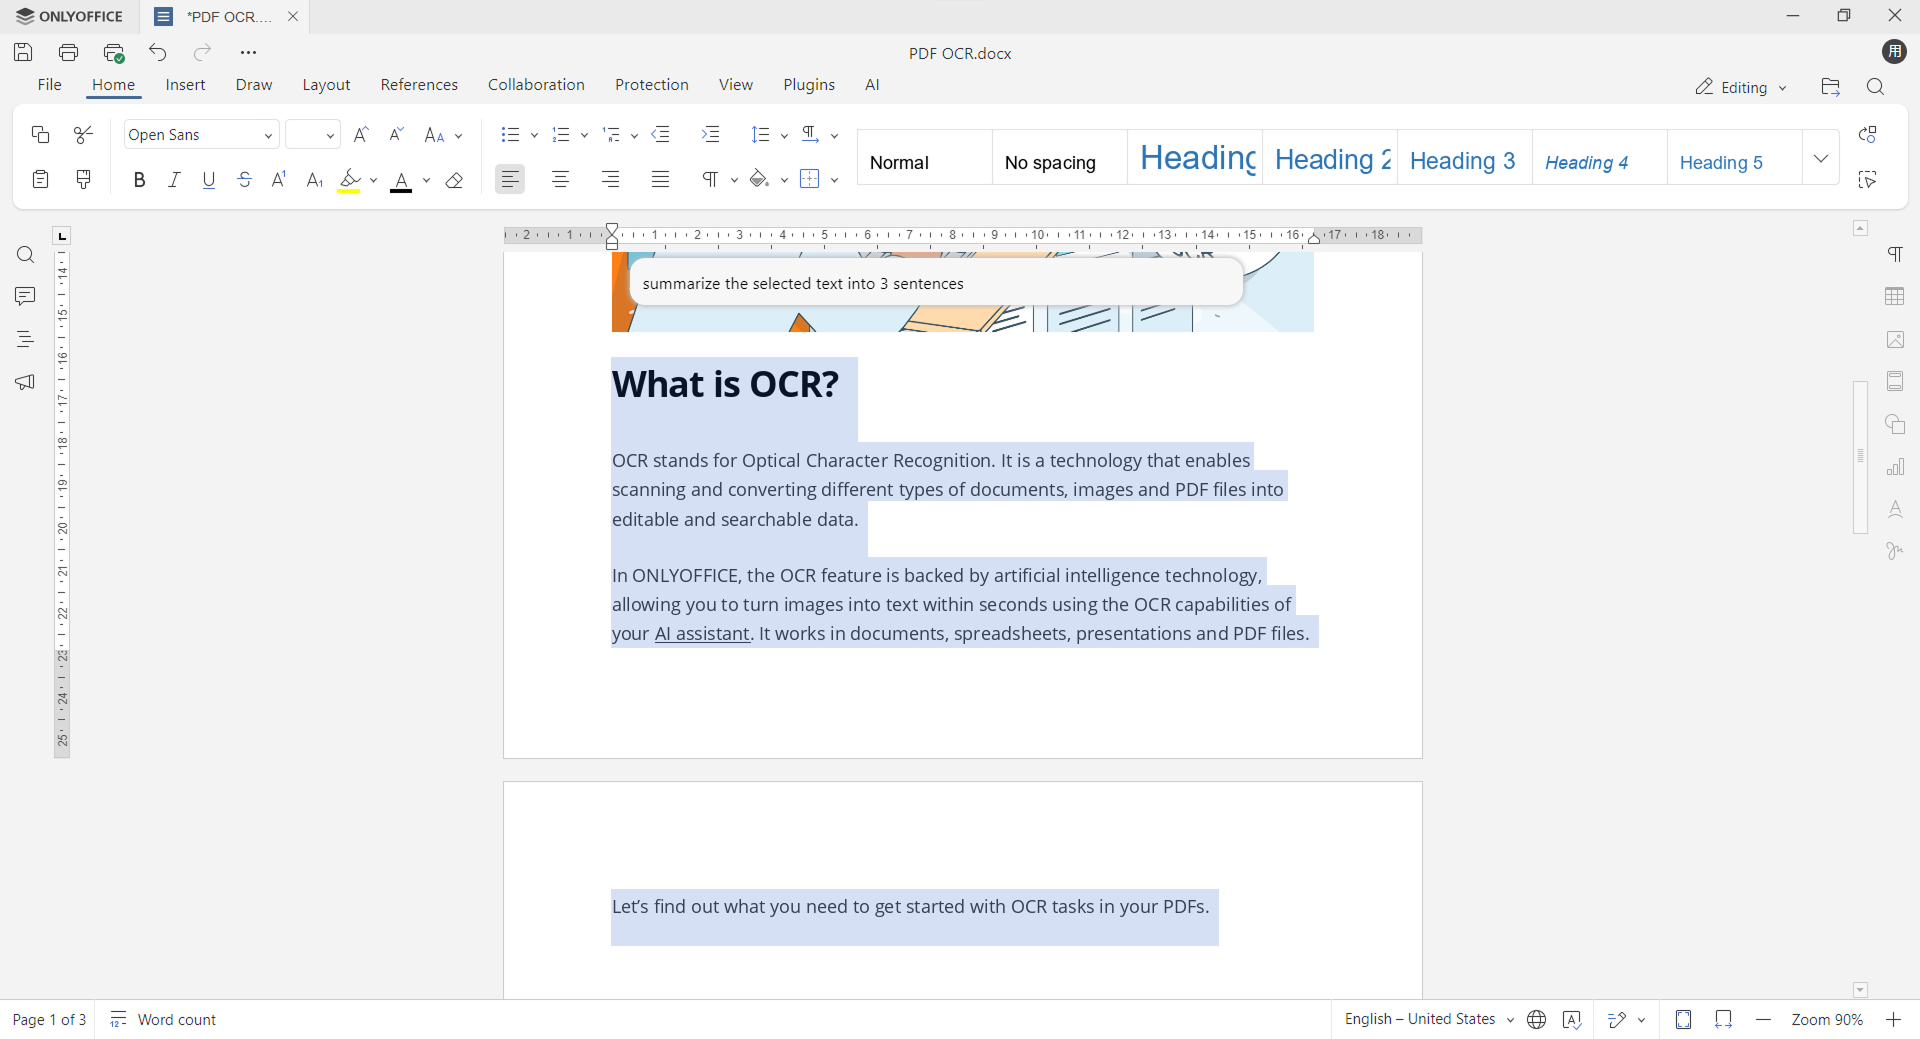Viewport: 1920px width, 1039px height.
Task: Save the document with the save icon
Action: click(x=23, y=52)
